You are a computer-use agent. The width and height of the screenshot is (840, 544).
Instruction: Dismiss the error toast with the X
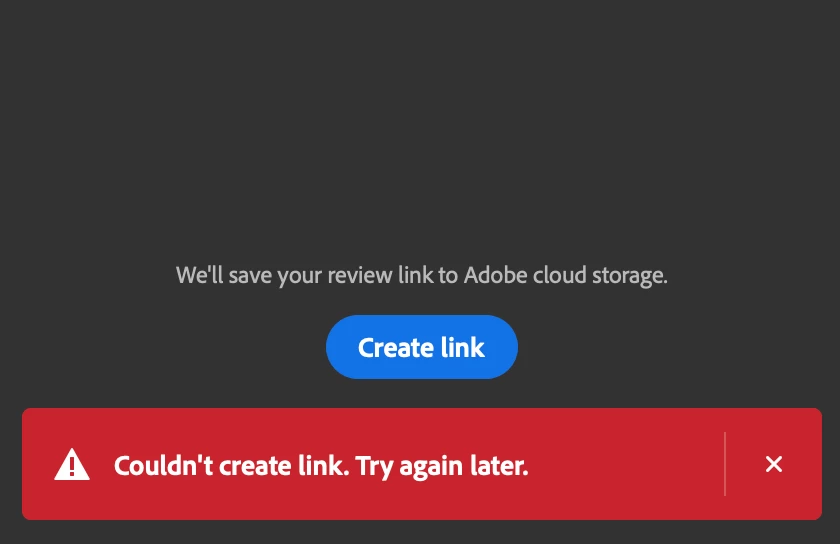[x=774, y=464]
